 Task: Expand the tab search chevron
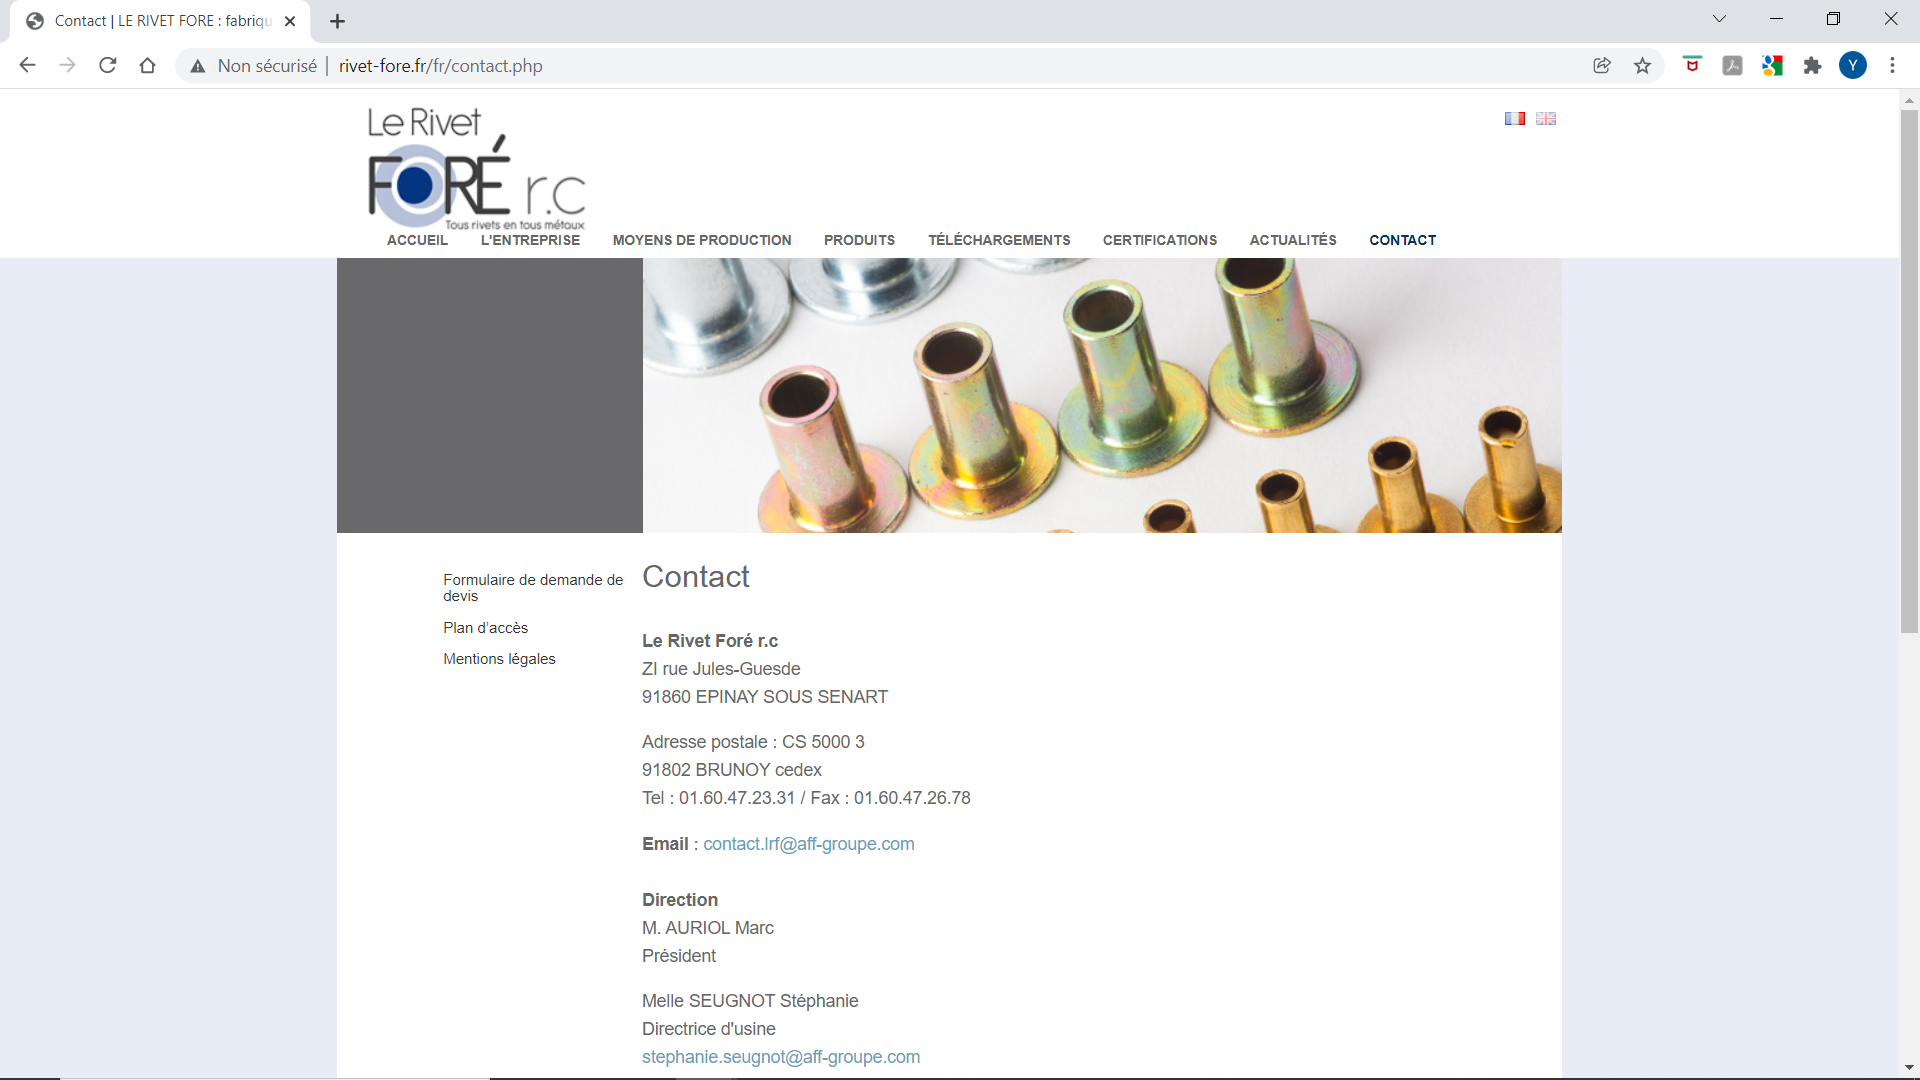(x=1719, y=19)
